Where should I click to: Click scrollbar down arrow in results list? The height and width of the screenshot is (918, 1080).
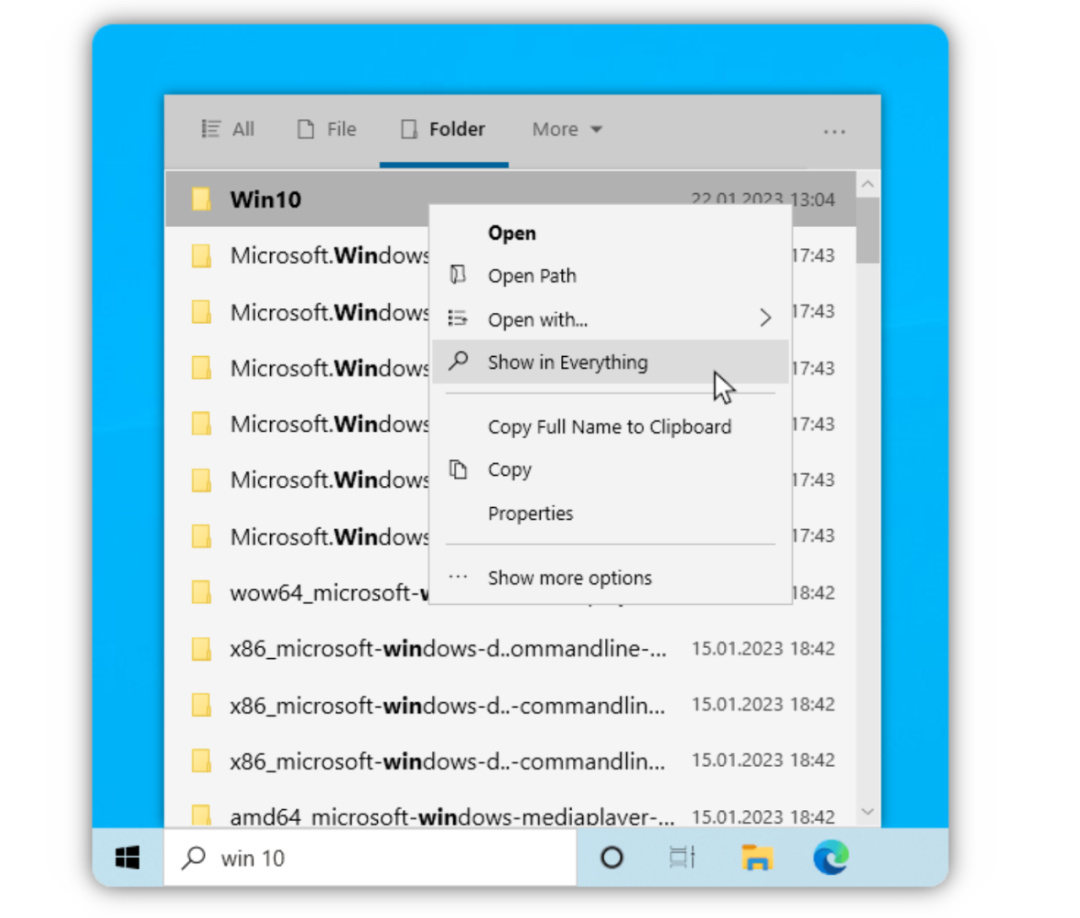[x=868, y=812]
